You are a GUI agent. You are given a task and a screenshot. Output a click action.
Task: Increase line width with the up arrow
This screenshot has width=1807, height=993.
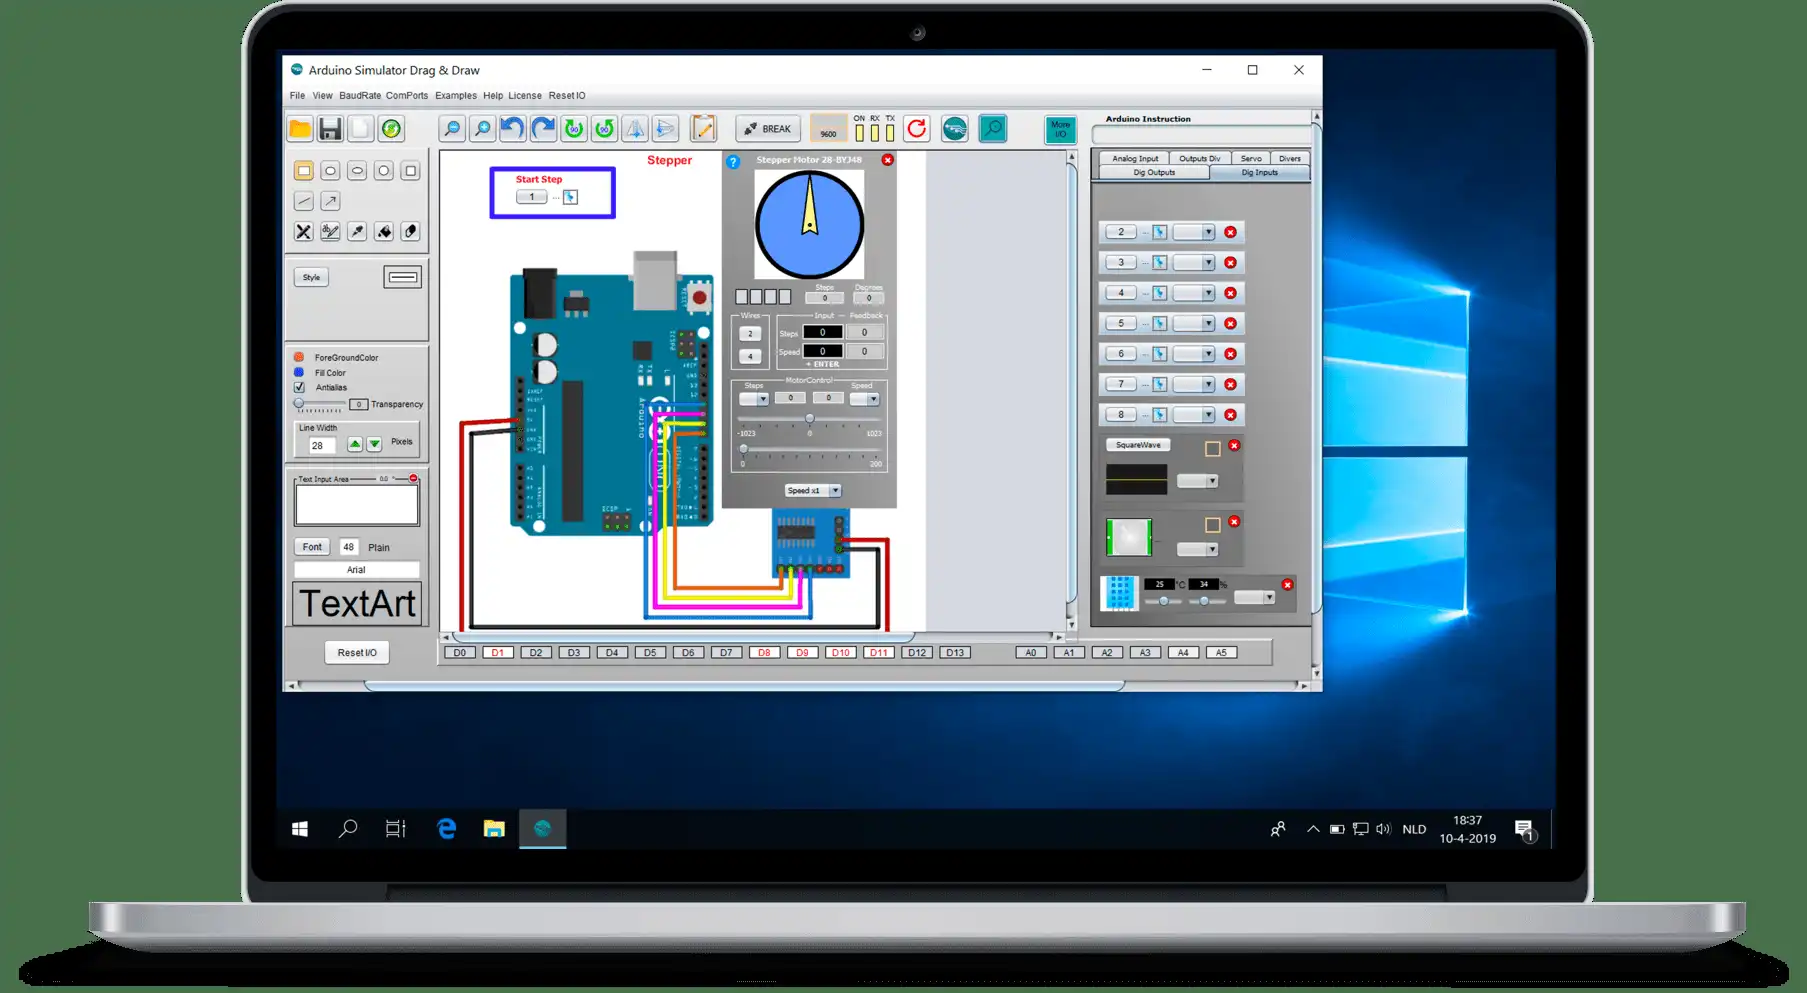coord(355,444)
